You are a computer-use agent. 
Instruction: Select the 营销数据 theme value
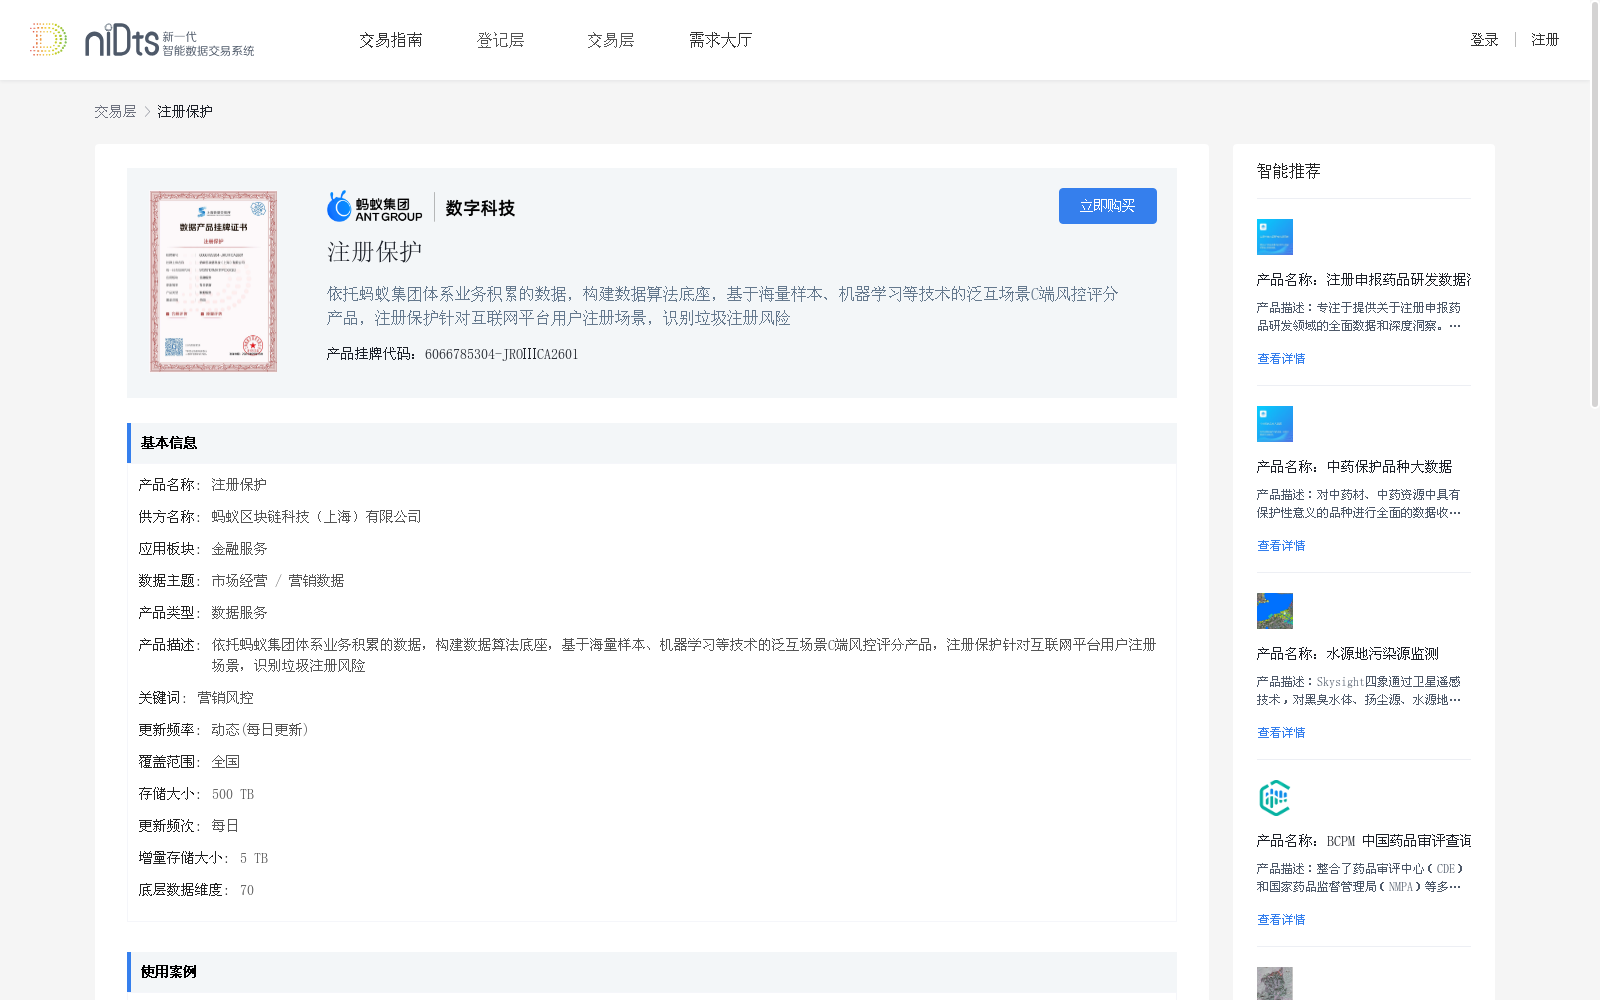tap(316, 581)
